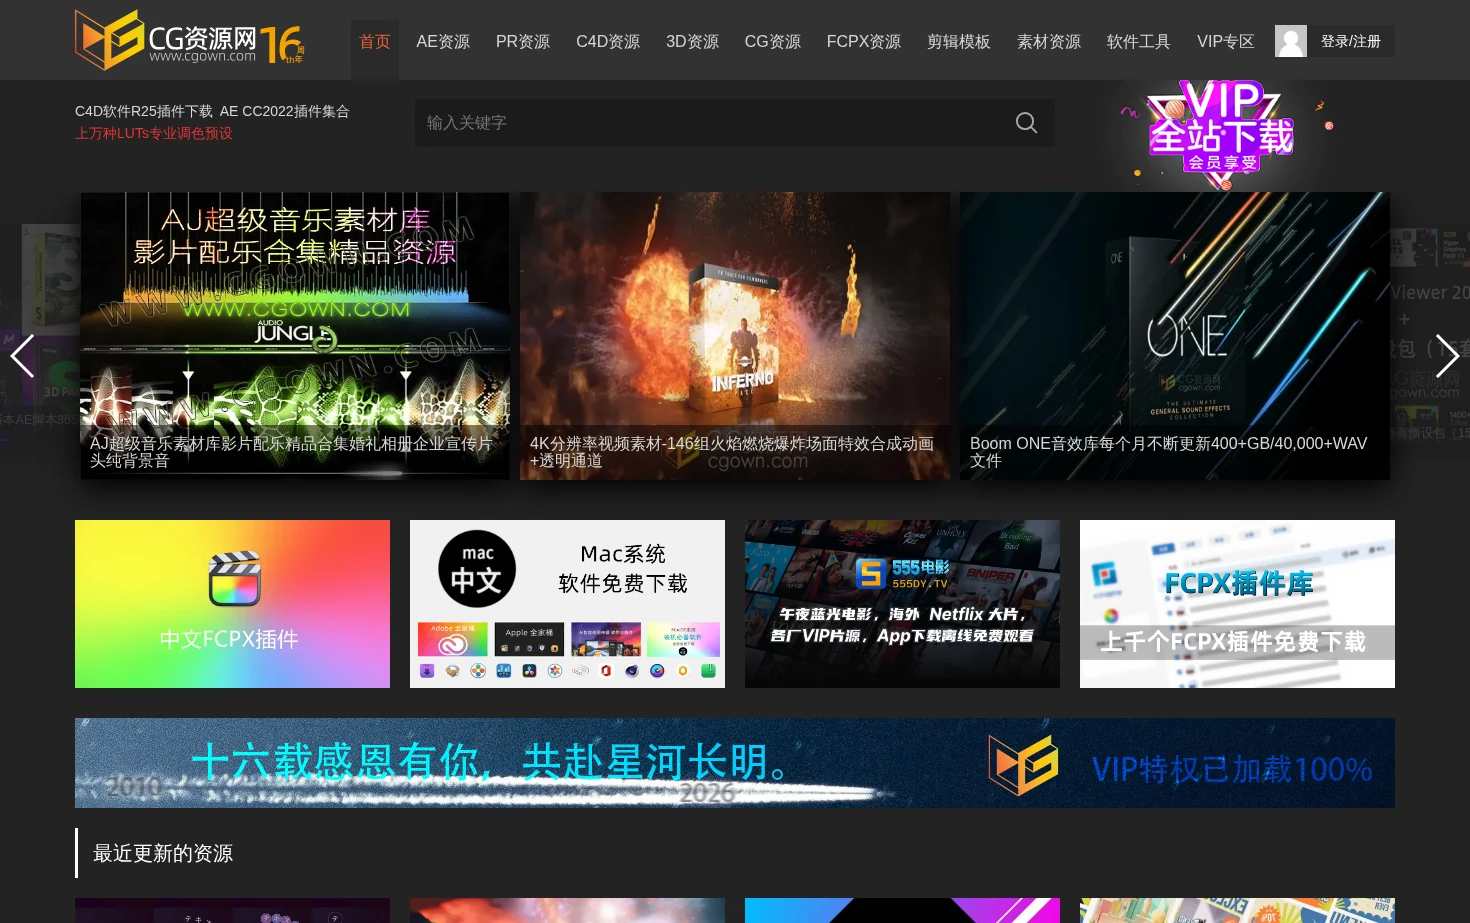Open the FCPX插件库 banner
1470x923 pixels.
click(x=1237, y=604)
